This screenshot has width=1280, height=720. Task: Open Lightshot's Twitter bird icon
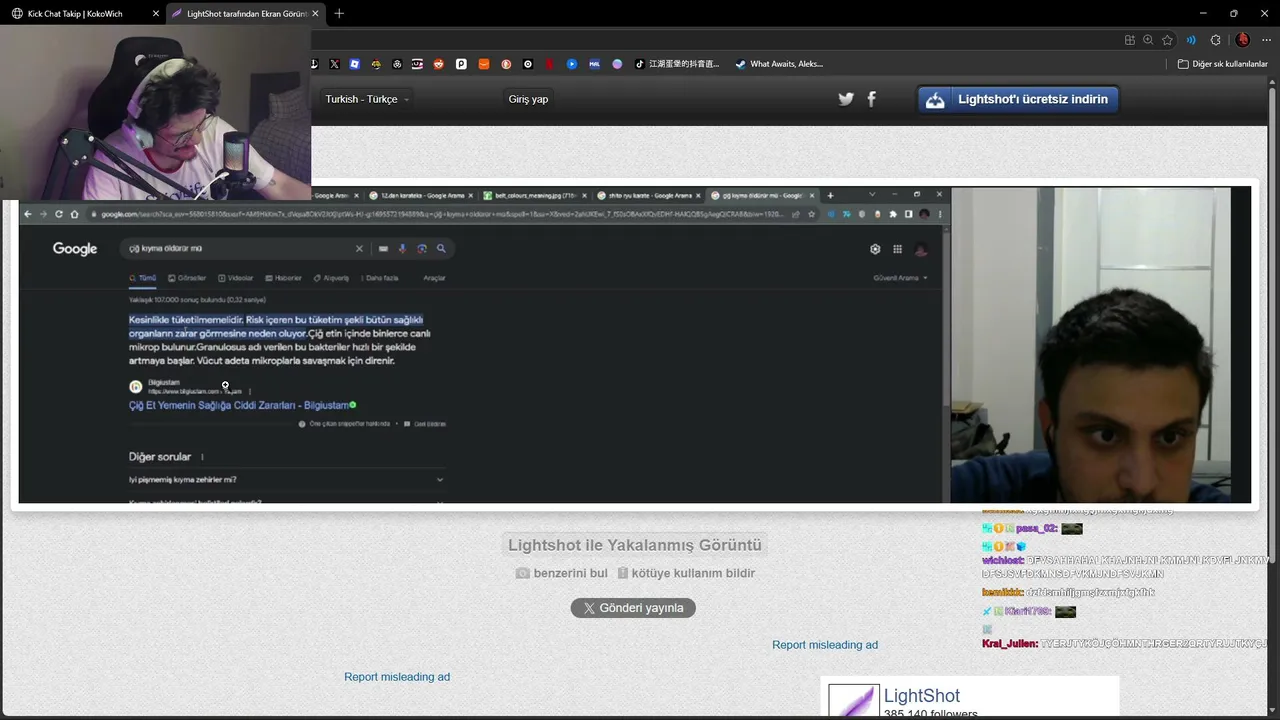tap(846, 99)
